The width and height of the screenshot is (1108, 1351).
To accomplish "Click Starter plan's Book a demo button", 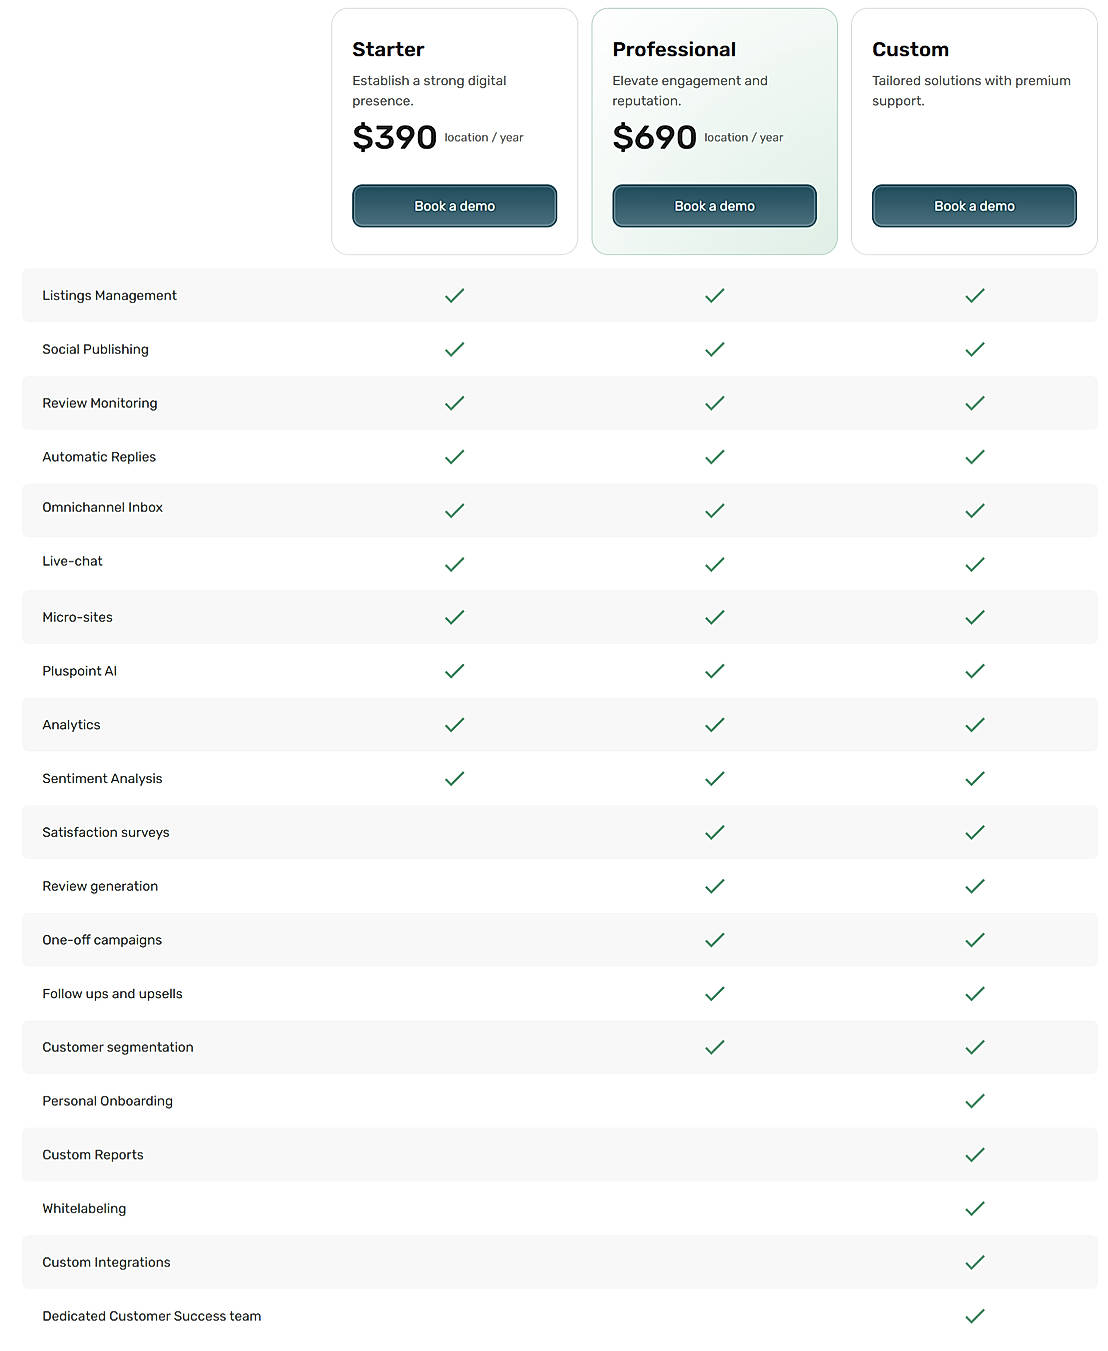I will click(x=454, y=206).
